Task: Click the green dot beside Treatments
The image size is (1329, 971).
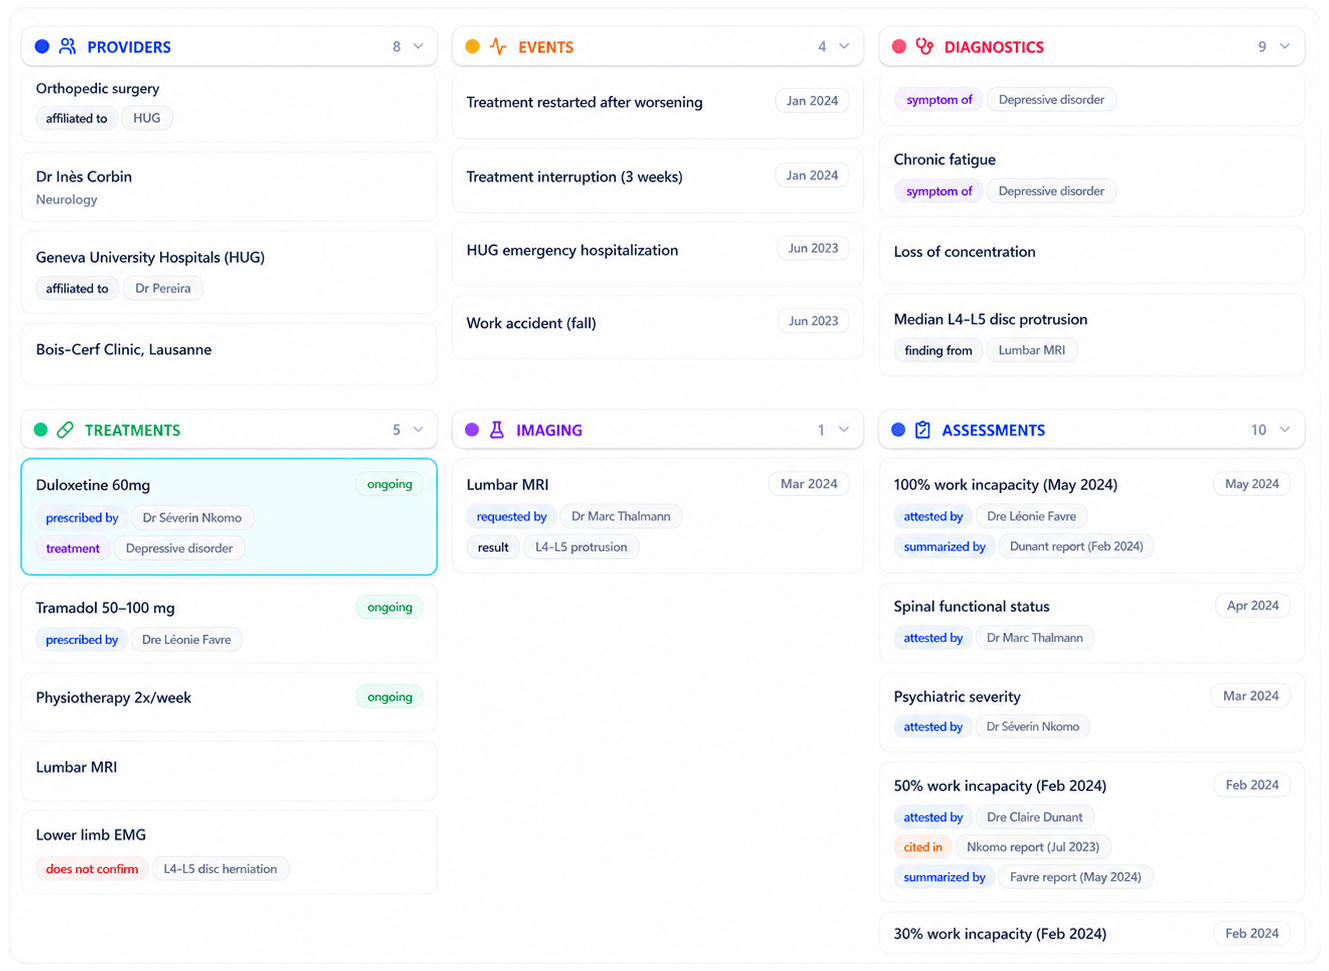Action: coord(41,430)
